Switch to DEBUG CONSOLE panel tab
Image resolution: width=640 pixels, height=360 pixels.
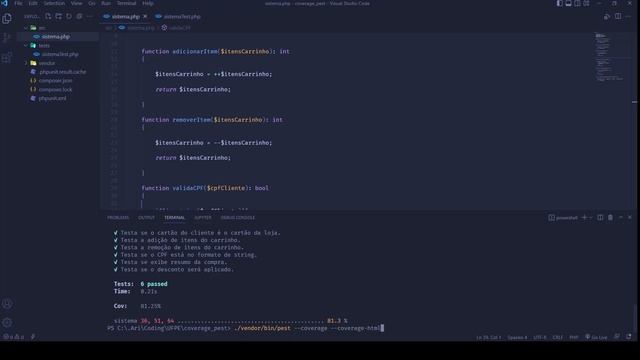tap(238, 218)
